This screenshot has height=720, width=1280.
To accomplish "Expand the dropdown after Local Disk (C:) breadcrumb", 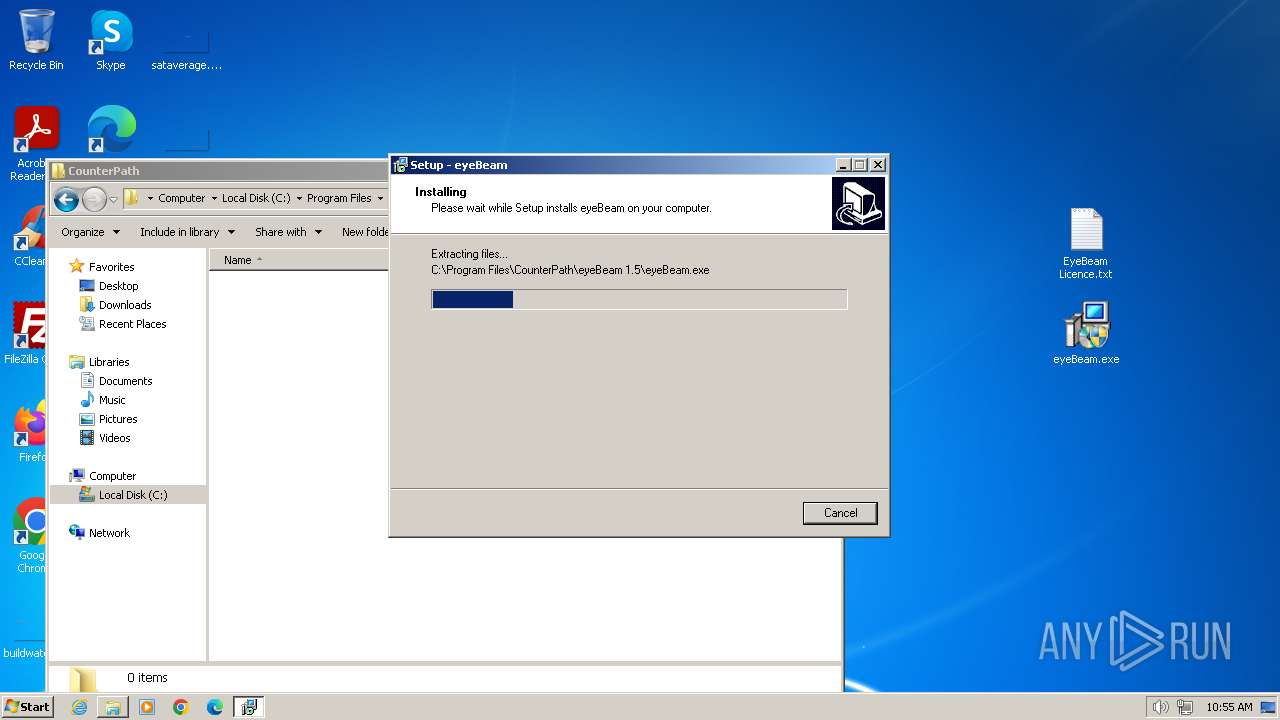I will click(299, 198).
